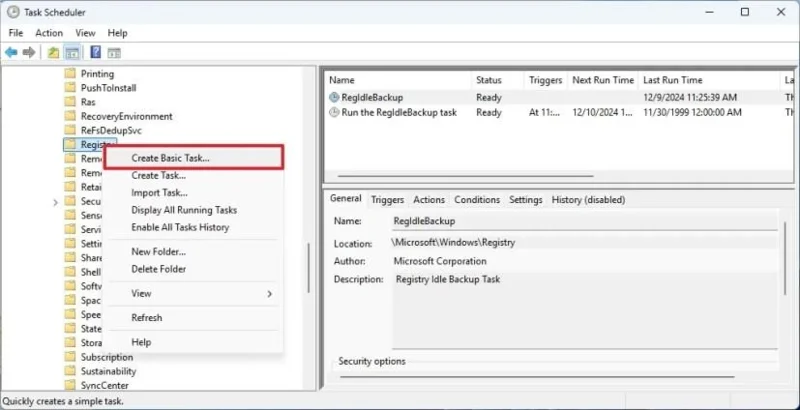Select the Run the RegIdleBackup task row
The width and height of the screenshot is (800, 410).
pos(559,112)
